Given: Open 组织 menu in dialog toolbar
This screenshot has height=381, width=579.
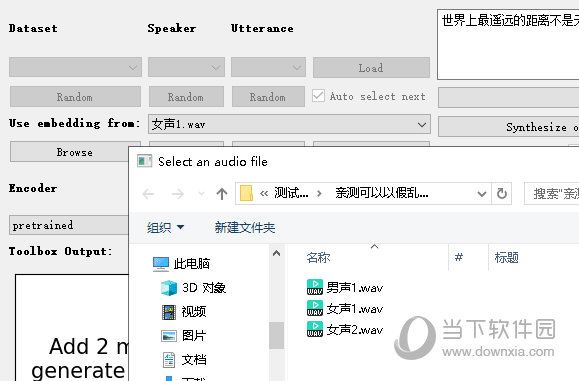Looking at the screenshot, I should [x=165, y=227].
